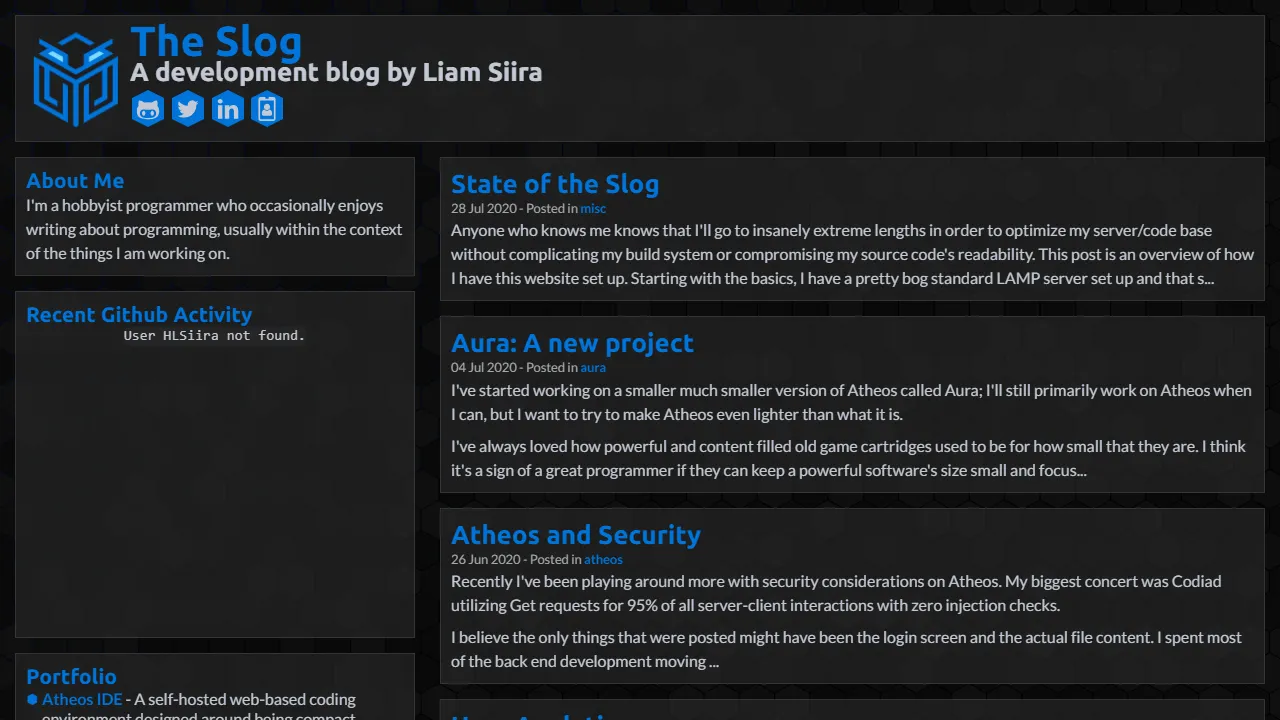Click the HLSiira not found message

point(214,335)
